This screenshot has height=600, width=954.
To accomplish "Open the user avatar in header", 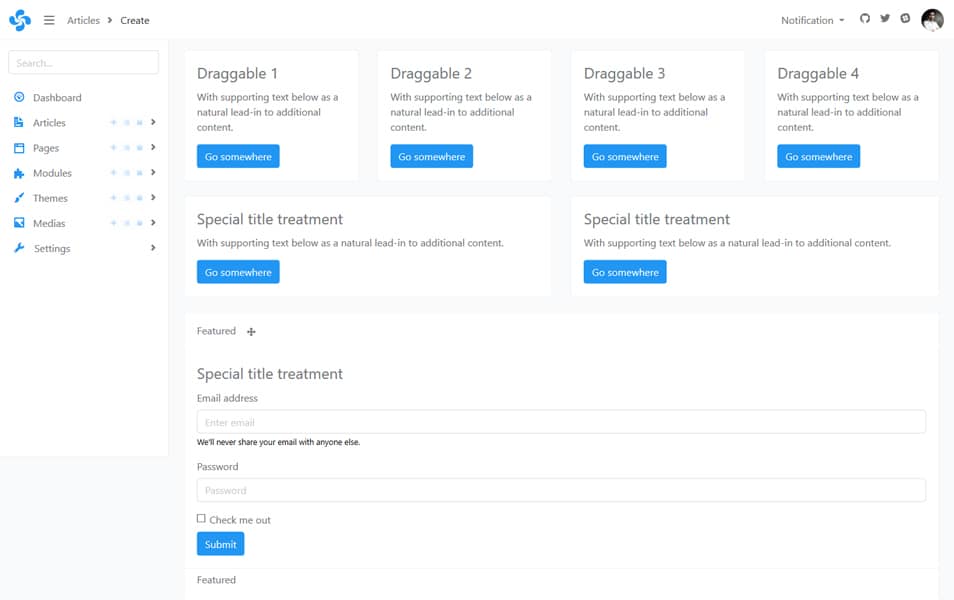I will click(932, 20).
